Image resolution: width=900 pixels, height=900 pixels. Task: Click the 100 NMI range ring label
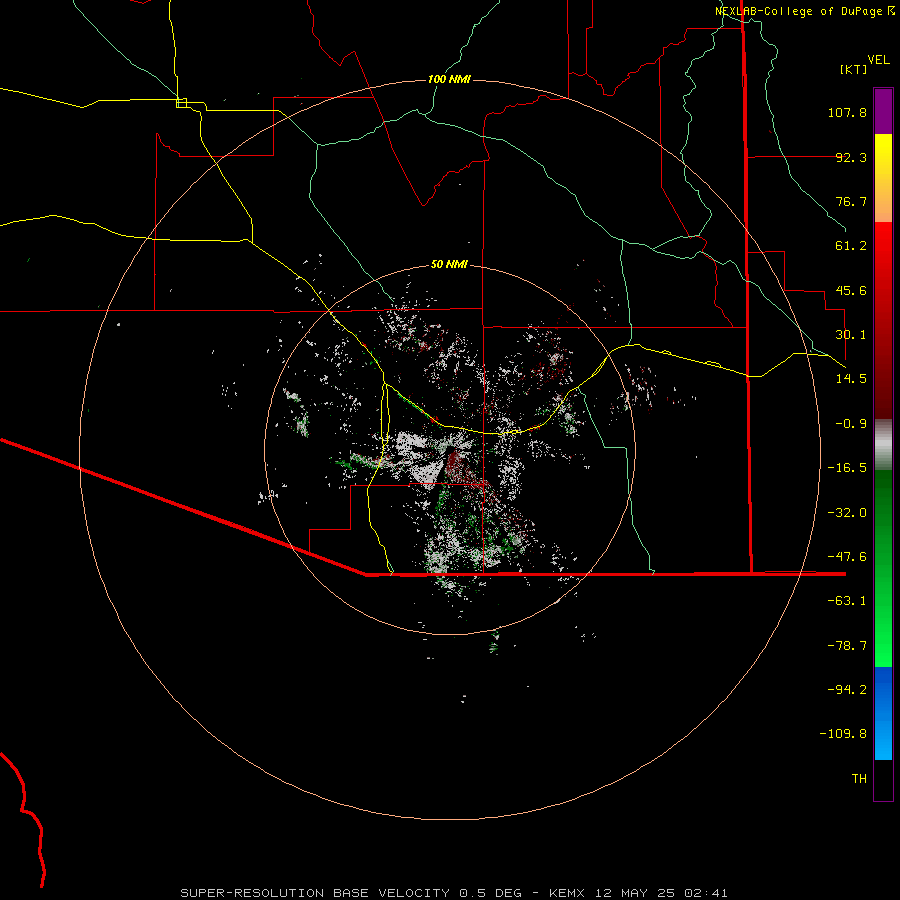pyautogui.click(x=449, y=79)
